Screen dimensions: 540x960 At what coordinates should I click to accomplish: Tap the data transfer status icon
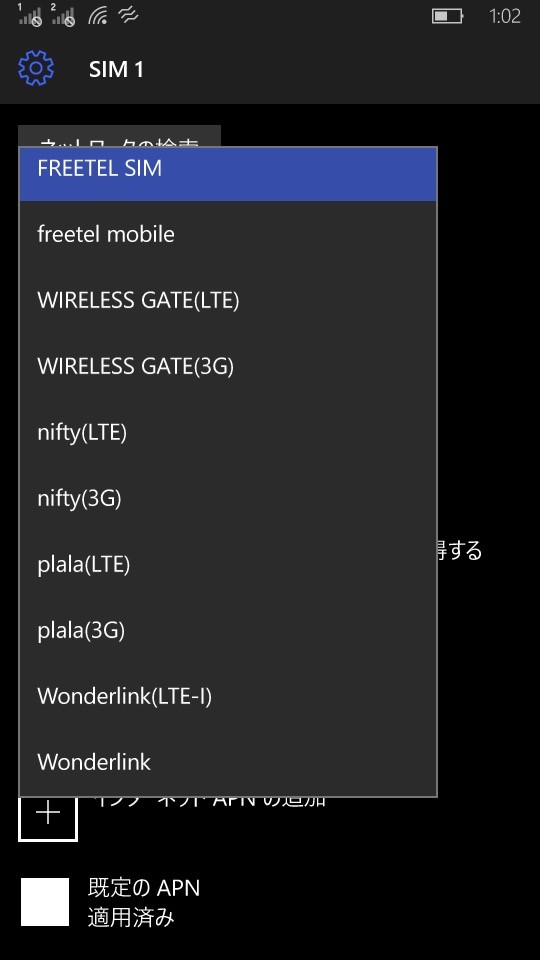[x=129, y=15]
